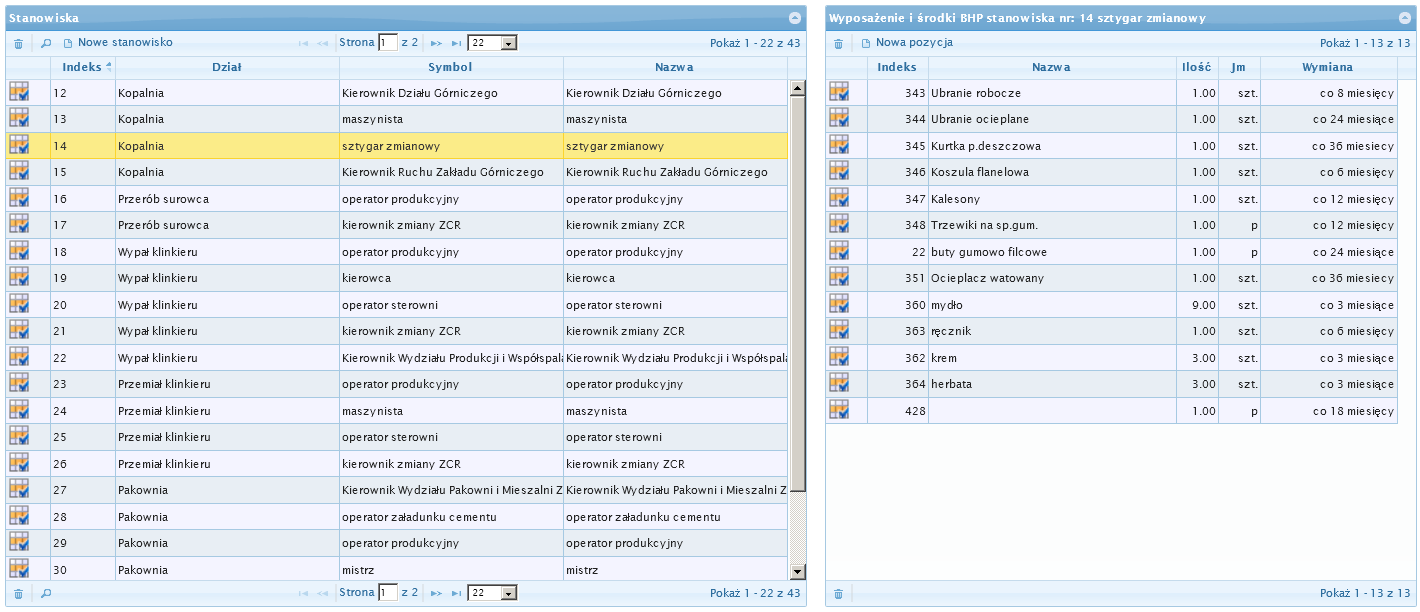Click edit icon for row 14 sztygar zmianowy
This screenshot has height=612, width=1420.
[19, 145]
